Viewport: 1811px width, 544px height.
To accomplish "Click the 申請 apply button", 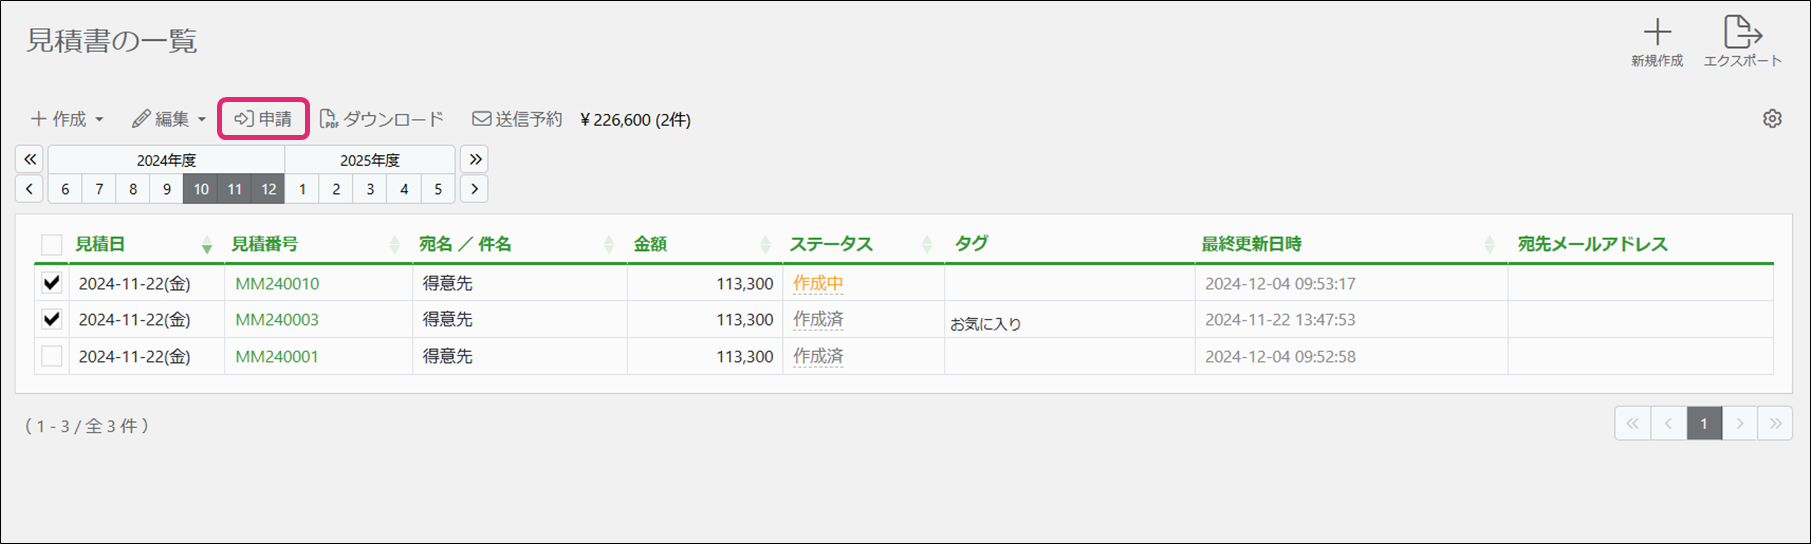I will tap(263, 119).
